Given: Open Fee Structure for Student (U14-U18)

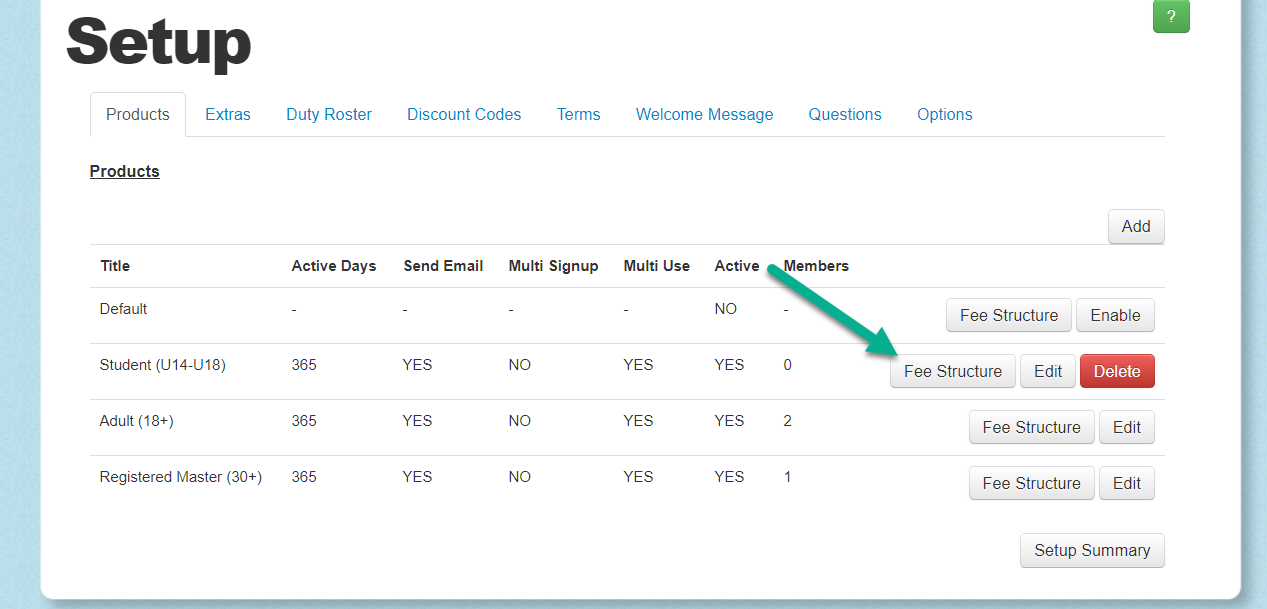Looking at the screenshot, I should click(x=953, y=371).
